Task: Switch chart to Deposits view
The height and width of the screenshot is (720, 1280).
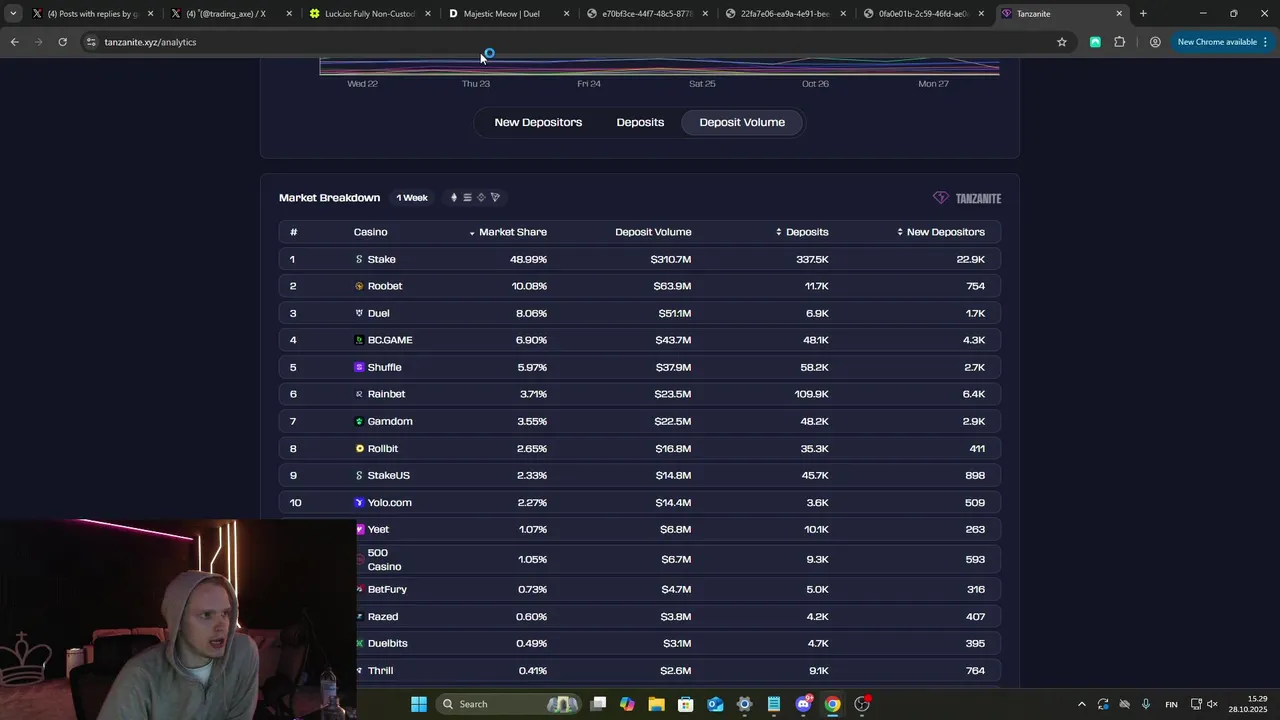Action: 640,122
